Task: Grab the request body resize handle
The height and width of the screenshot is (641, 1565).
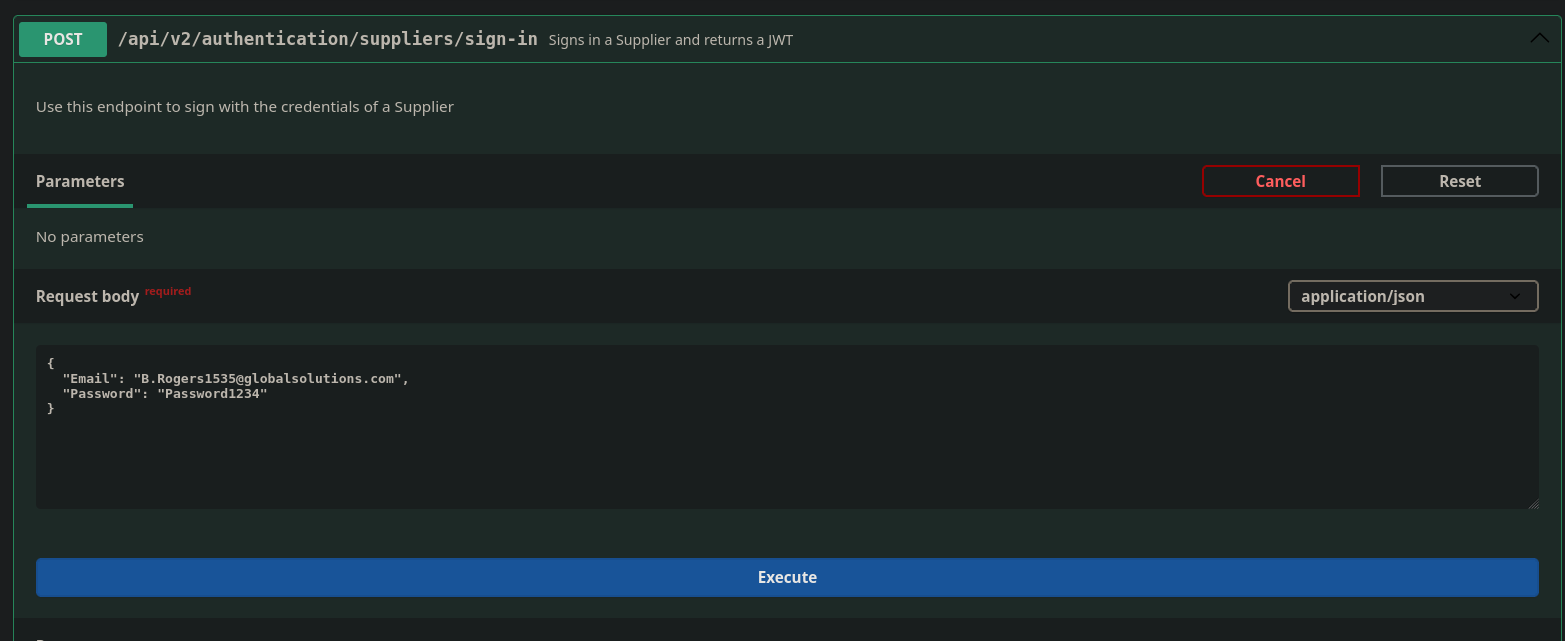Action: click(x=1533, y=503)
